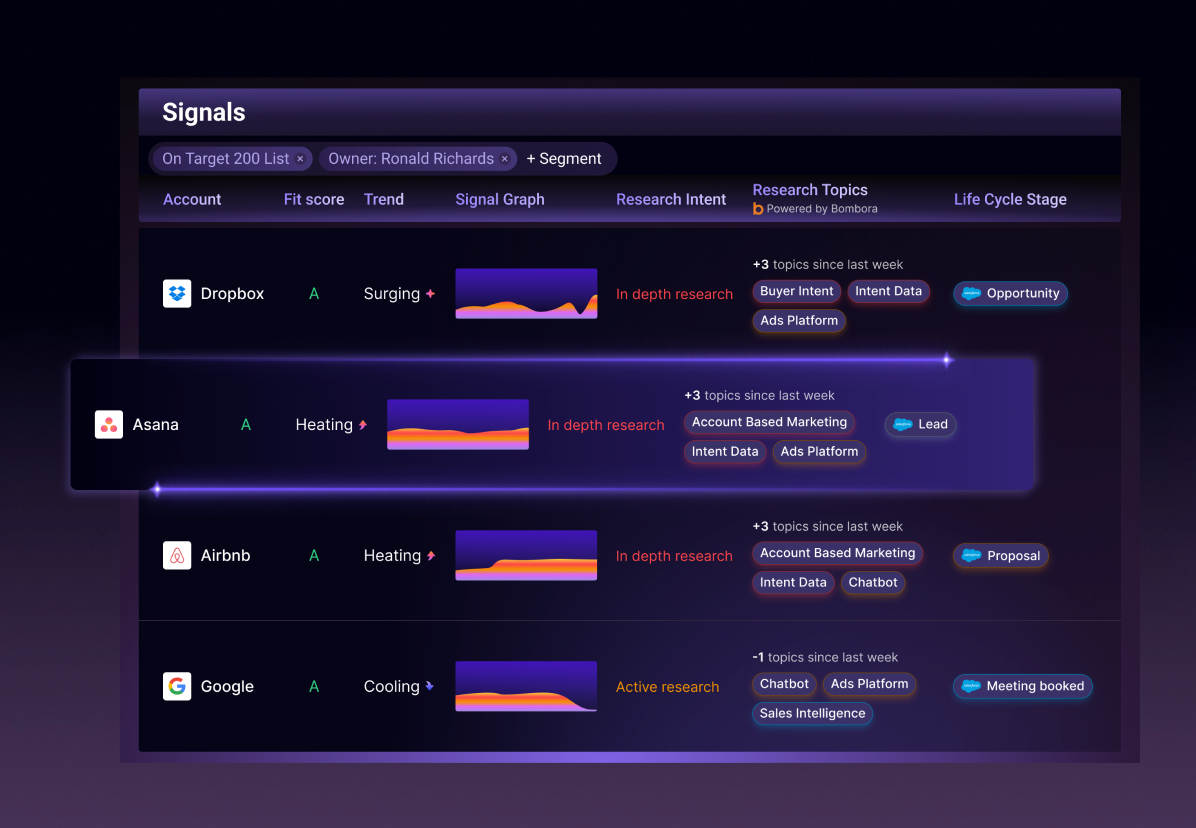
Task: Open the Dropbox account name
Action: pyautogui.click(x=232, y=294)
